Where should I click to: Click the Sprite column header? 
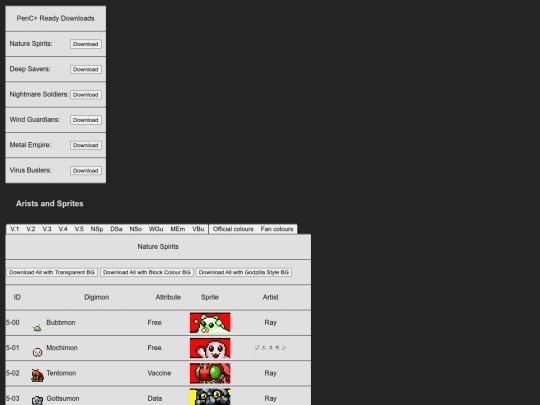(210, 297)
